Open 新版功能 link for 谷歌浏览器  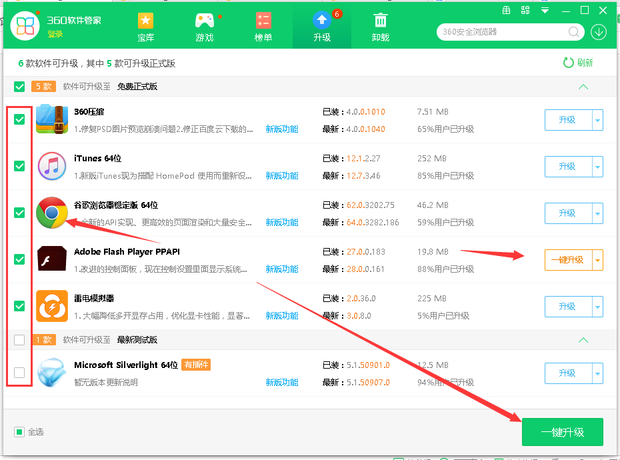(x=282, y=222)
